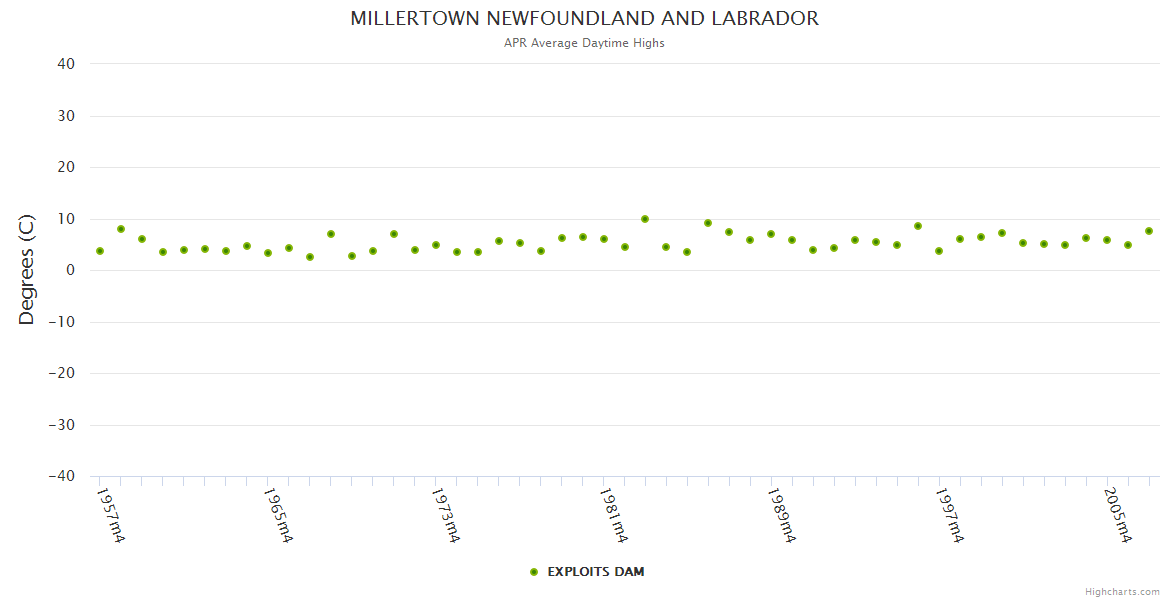
Task: Select the first data point for 1957
Action: click(x=100, y=251)
